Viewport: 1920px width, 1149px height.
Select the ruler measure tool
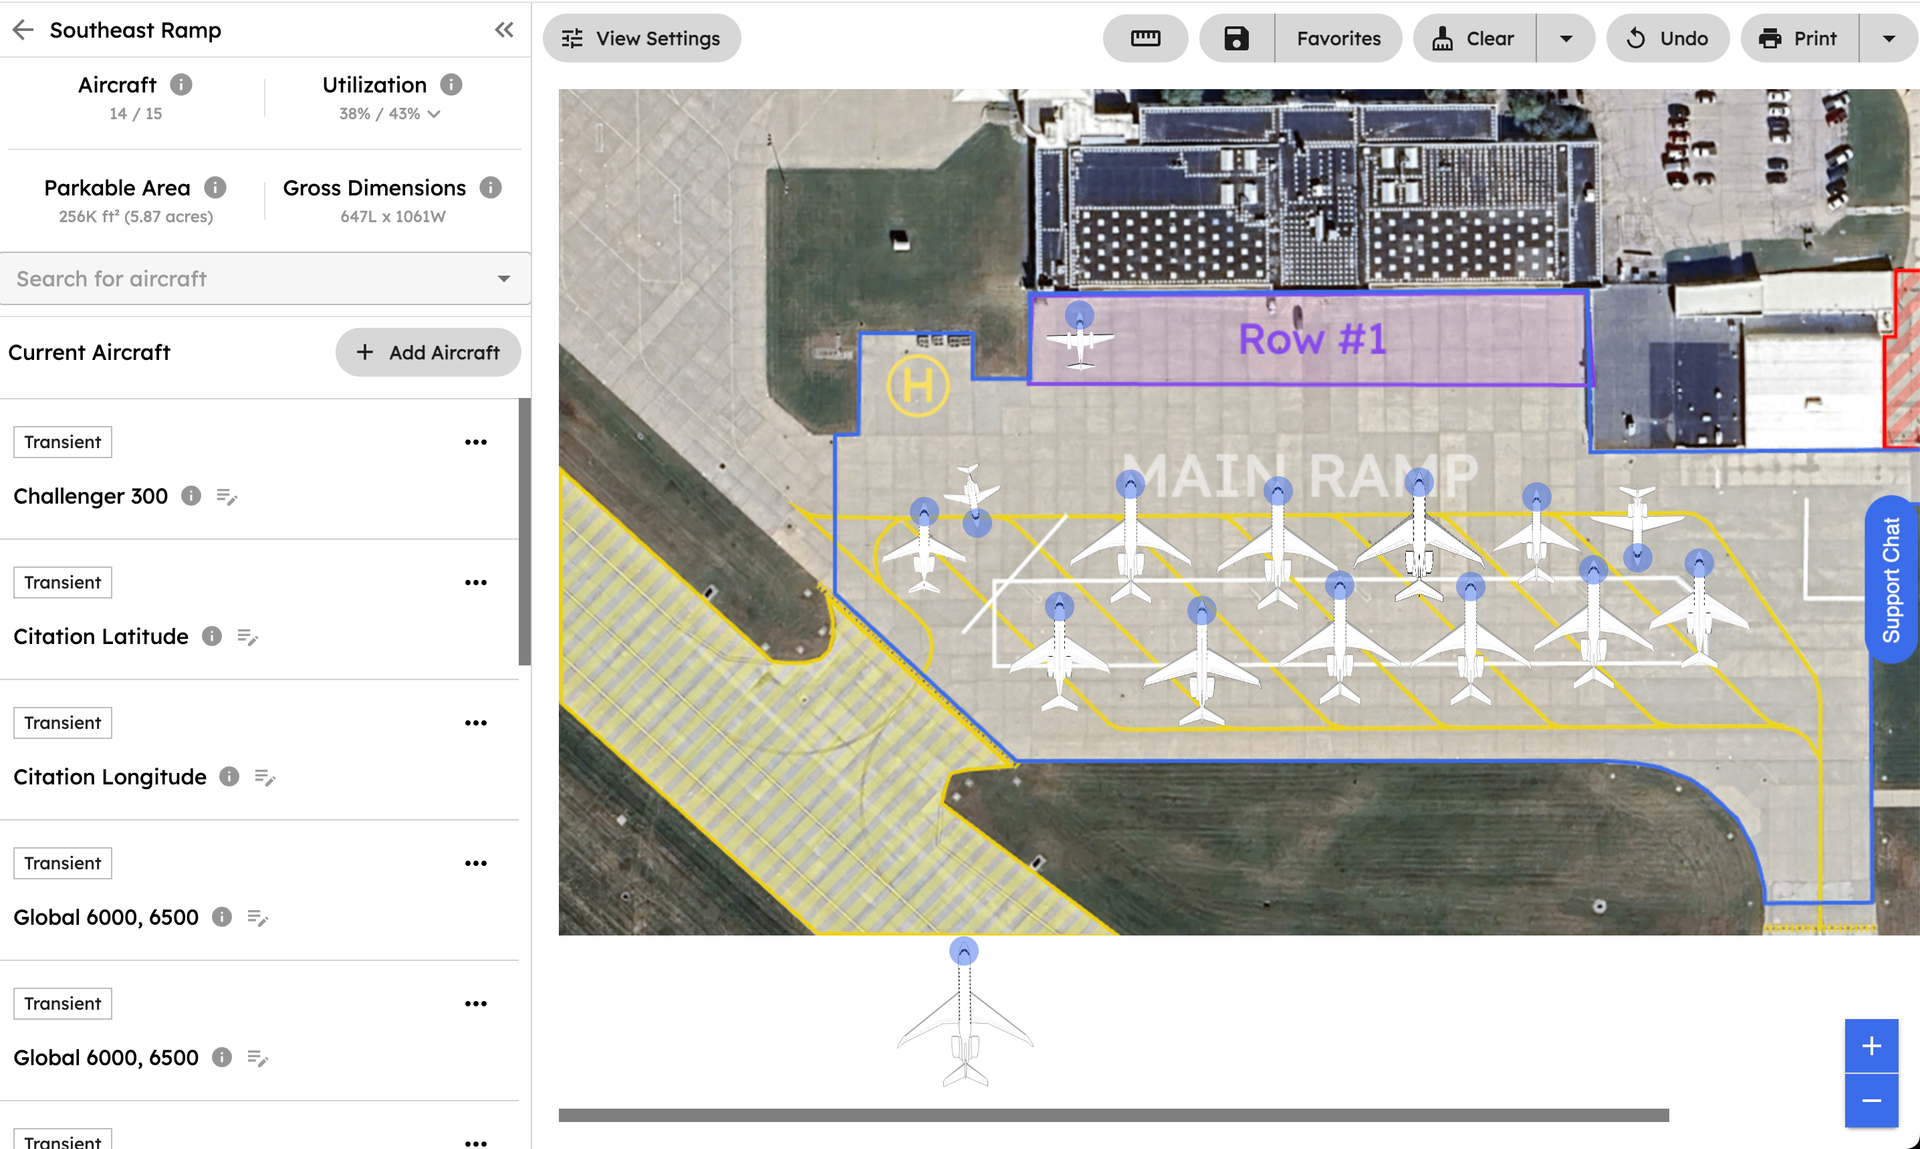coord(1146,38)
